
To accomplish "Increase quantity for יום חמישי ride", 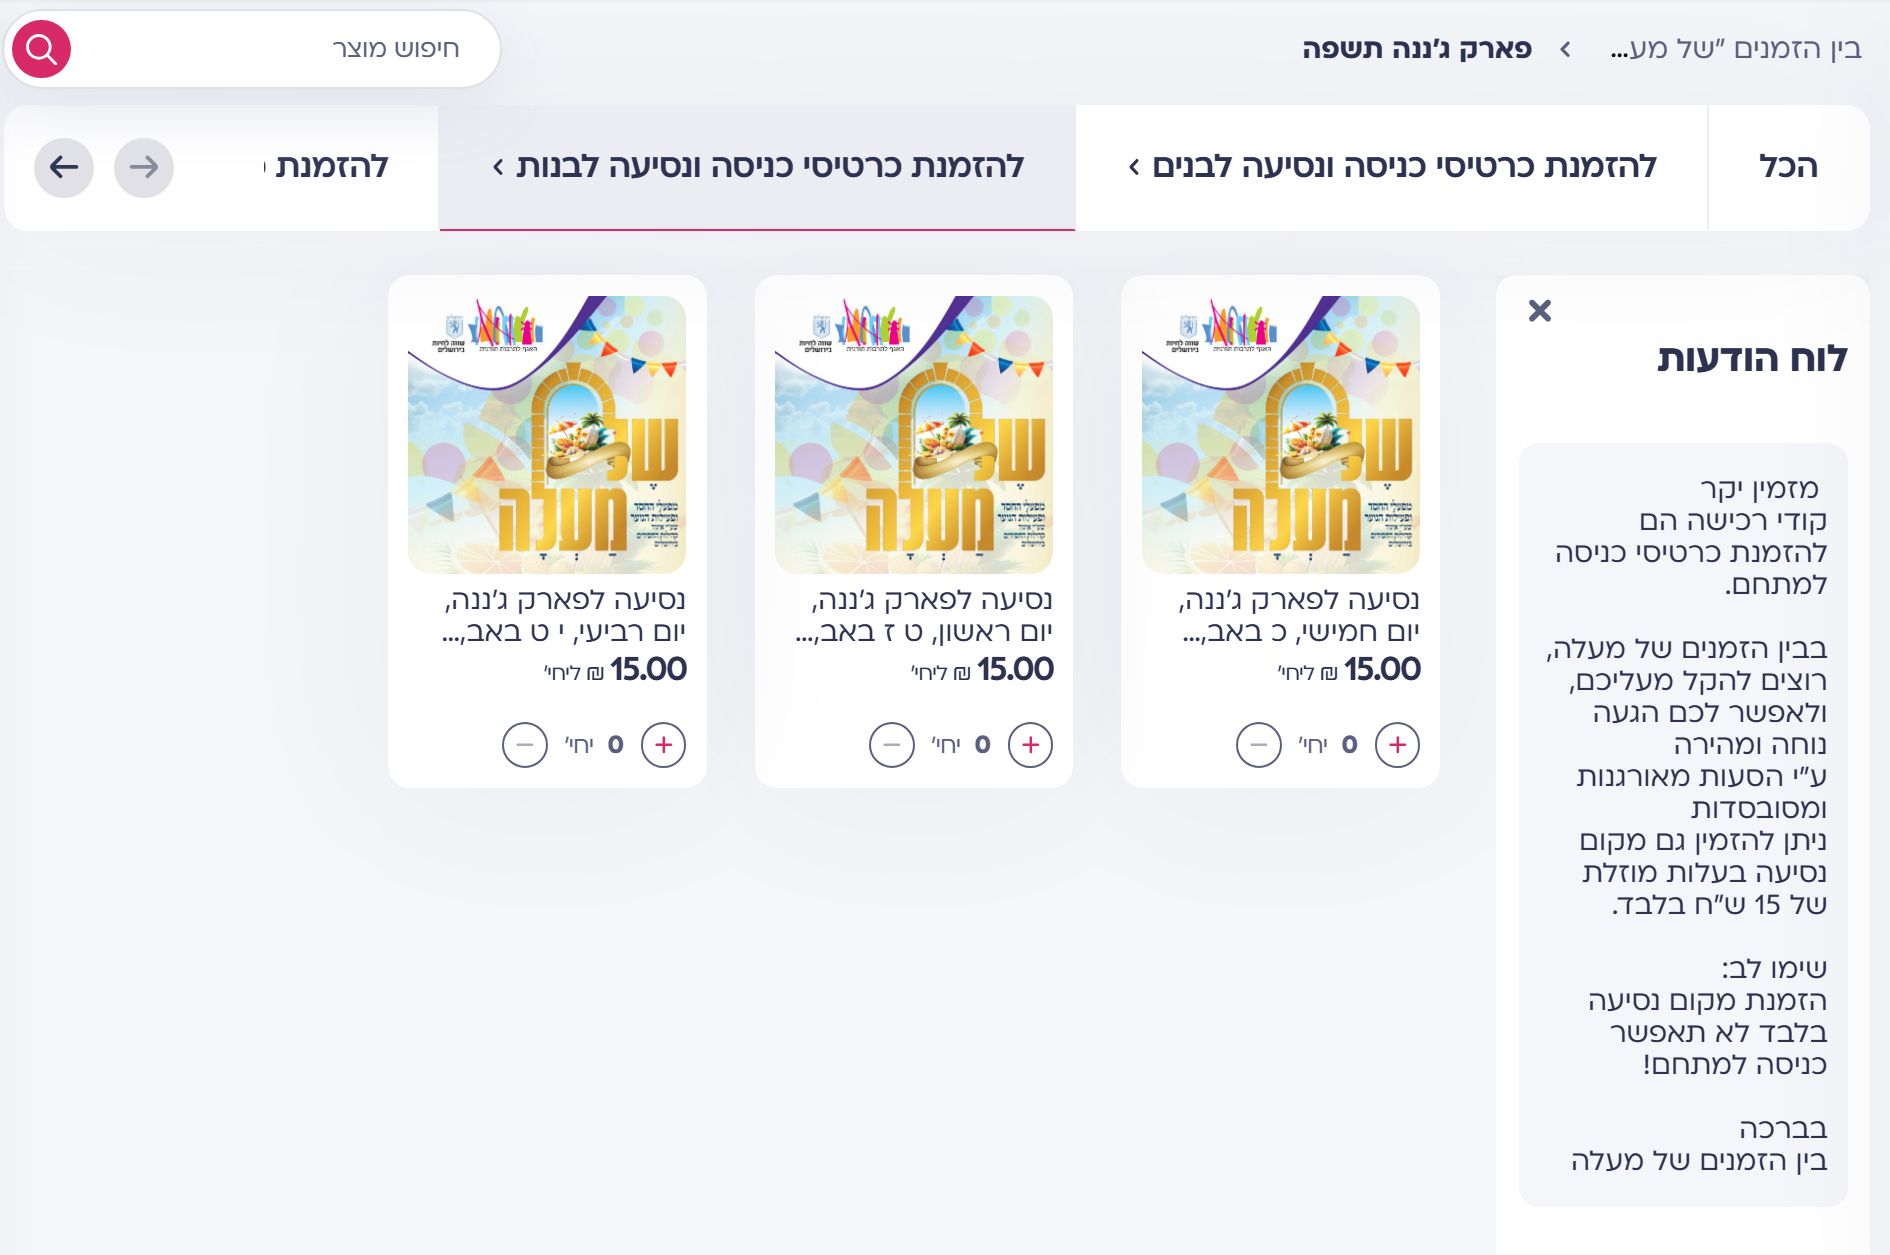I will (1397, 745).
